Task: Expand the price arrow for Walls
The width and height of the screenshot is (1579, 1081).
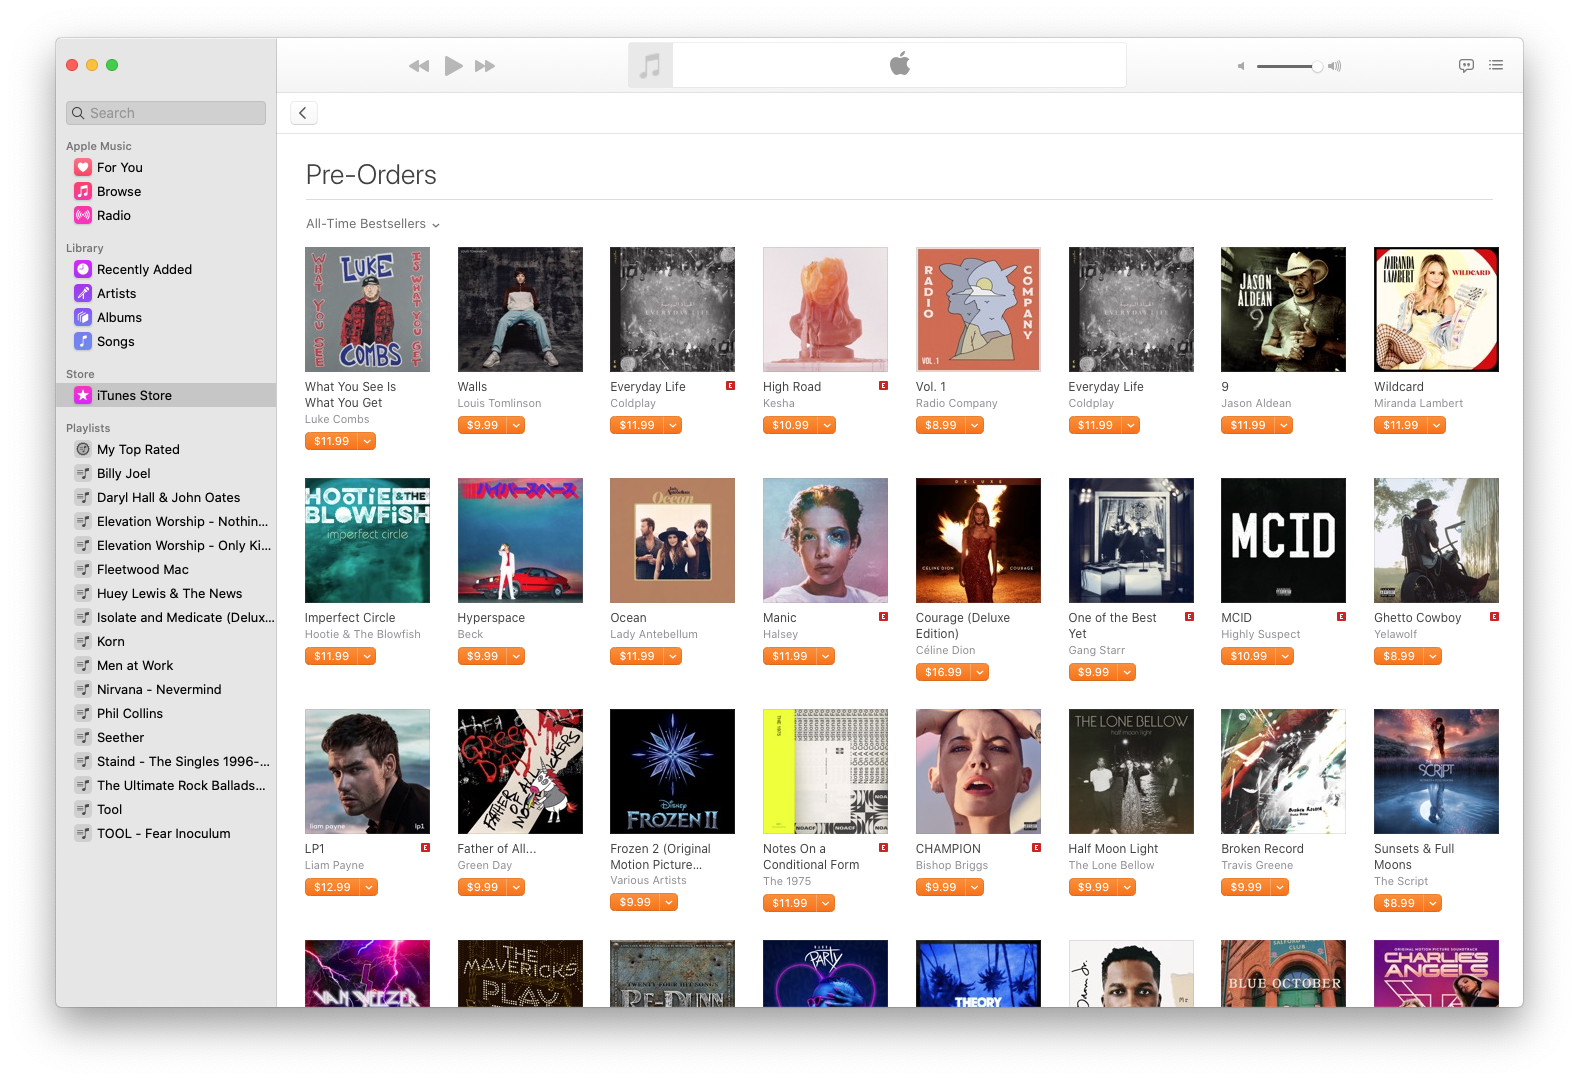Action: (x=516, y=426)
